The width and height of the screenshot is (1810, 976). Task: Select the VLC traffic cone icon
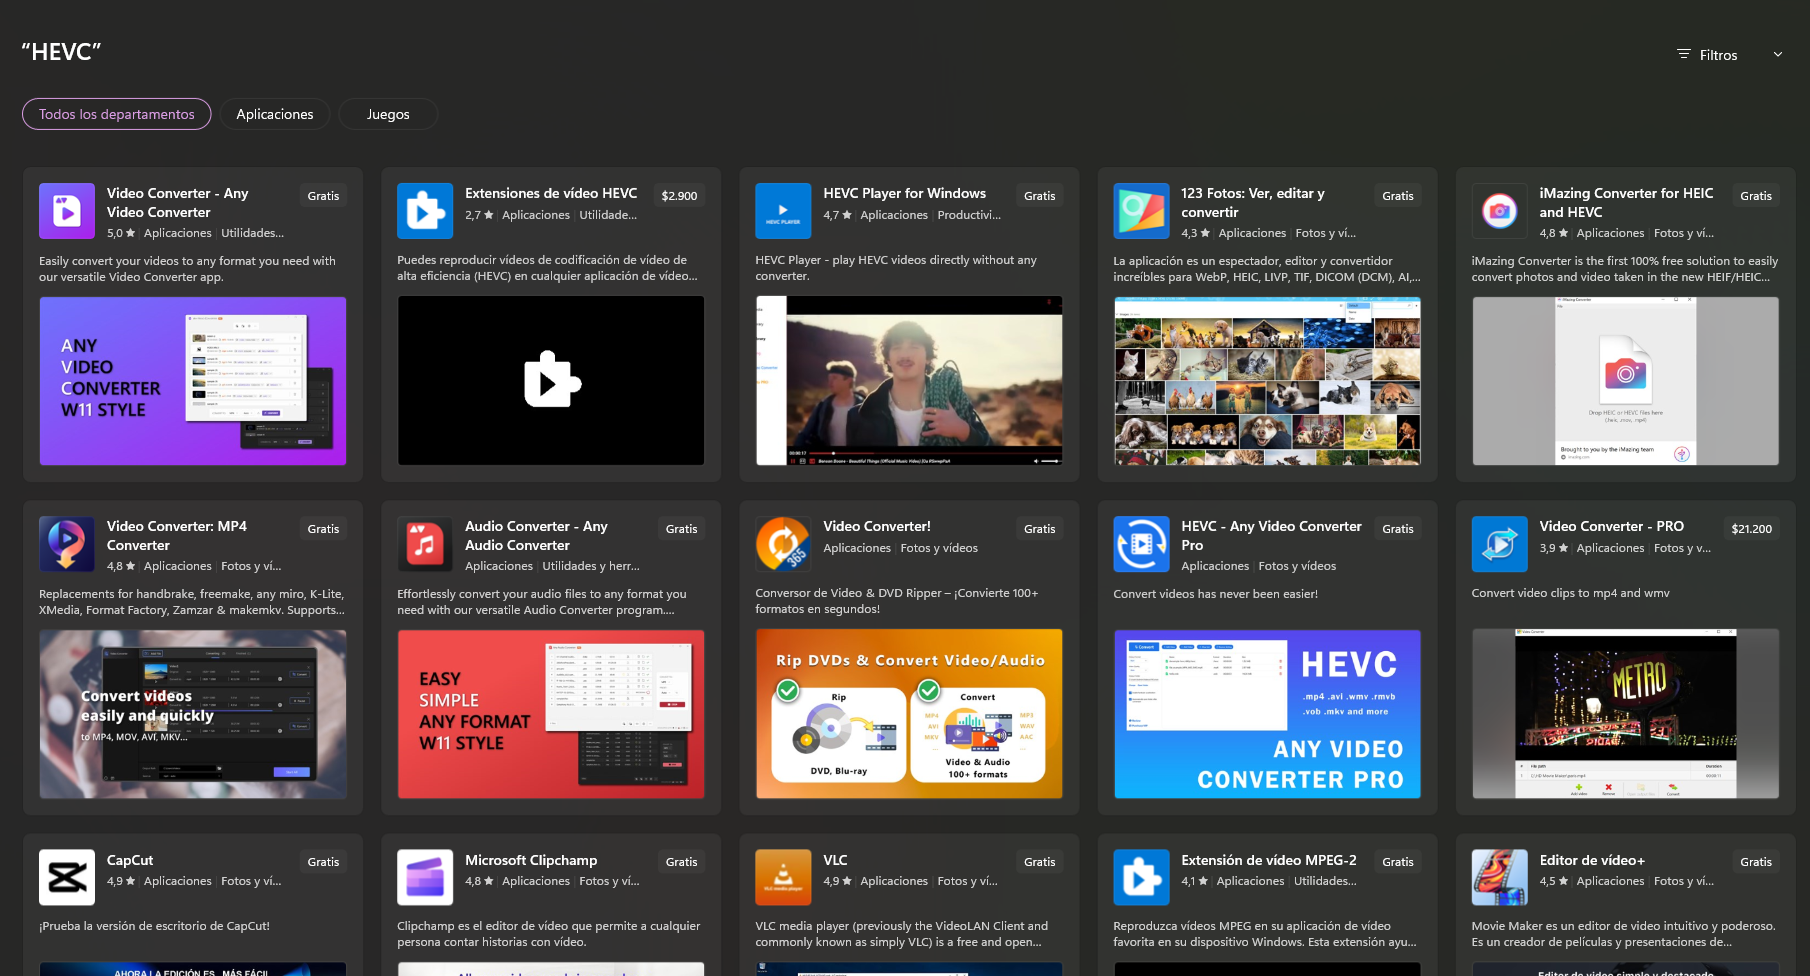[783, 877]
